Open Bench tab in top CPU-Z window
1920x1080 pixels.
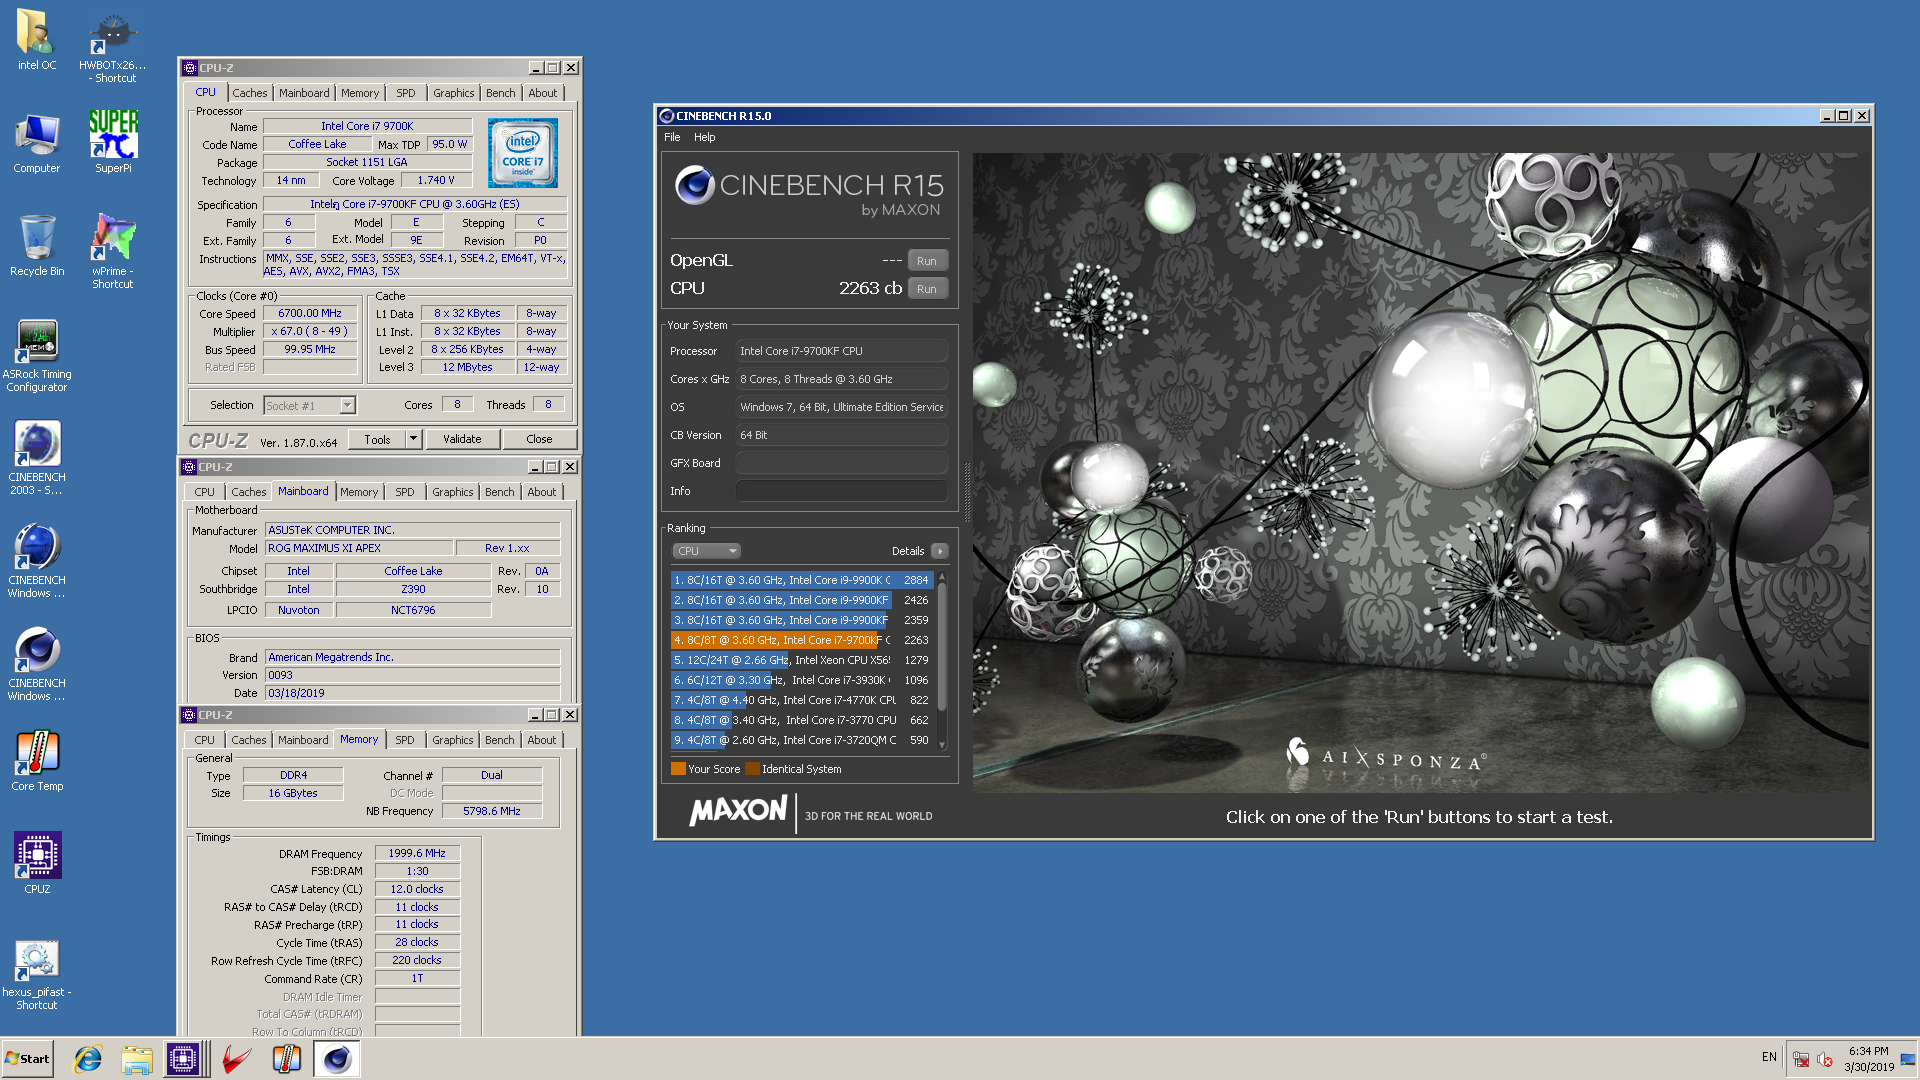501,93
